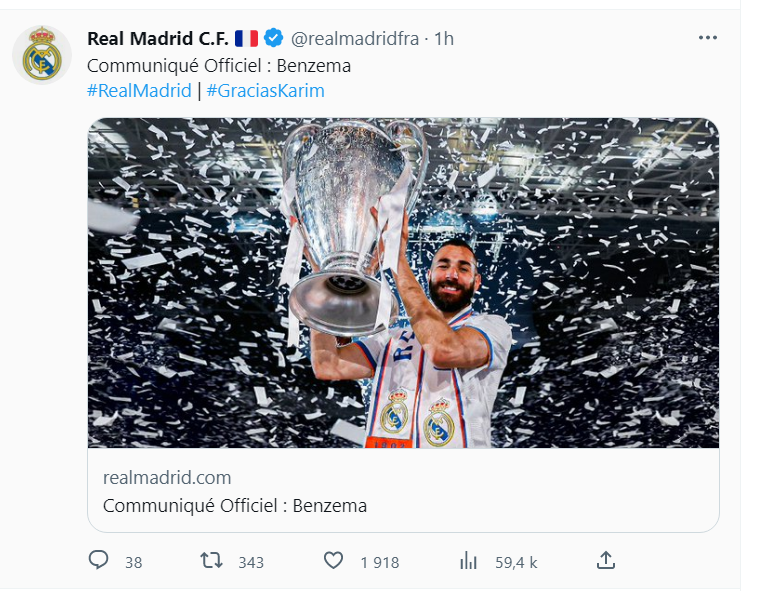Viewport: 771px width, 591px height.
Task: Open the trophy celebration card image
Action: [403, 283]
